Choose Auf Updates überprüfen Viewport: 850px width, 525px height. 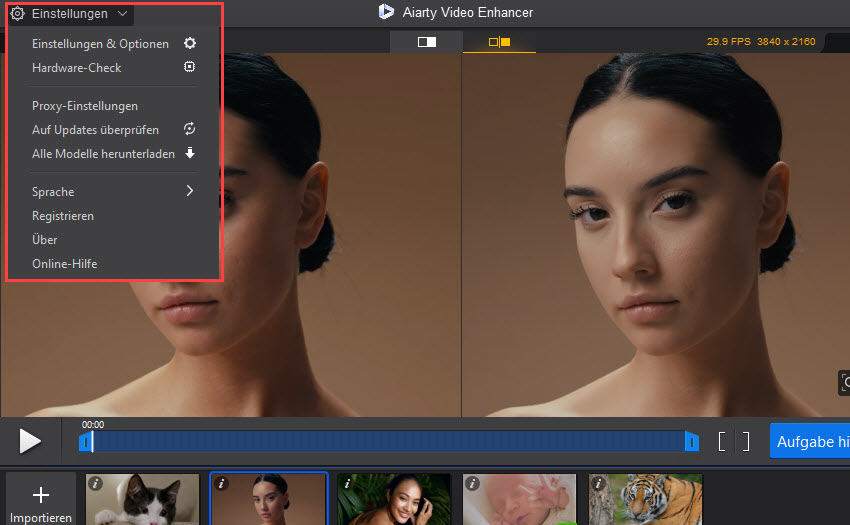point(113,130)
